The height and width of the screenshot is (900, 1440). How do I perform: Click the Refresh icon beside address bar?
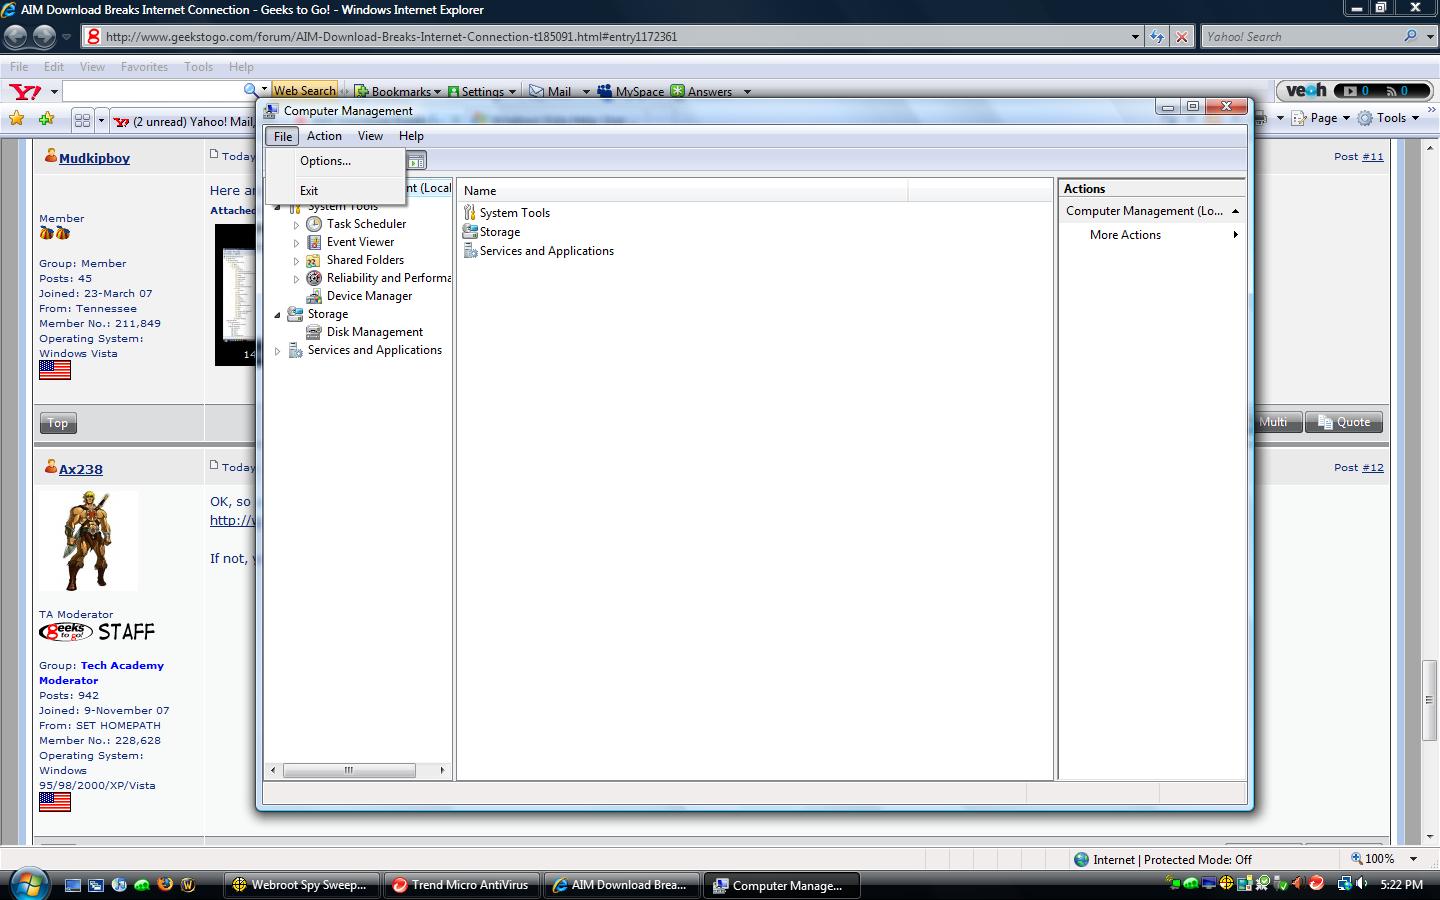pos(1157,37)
